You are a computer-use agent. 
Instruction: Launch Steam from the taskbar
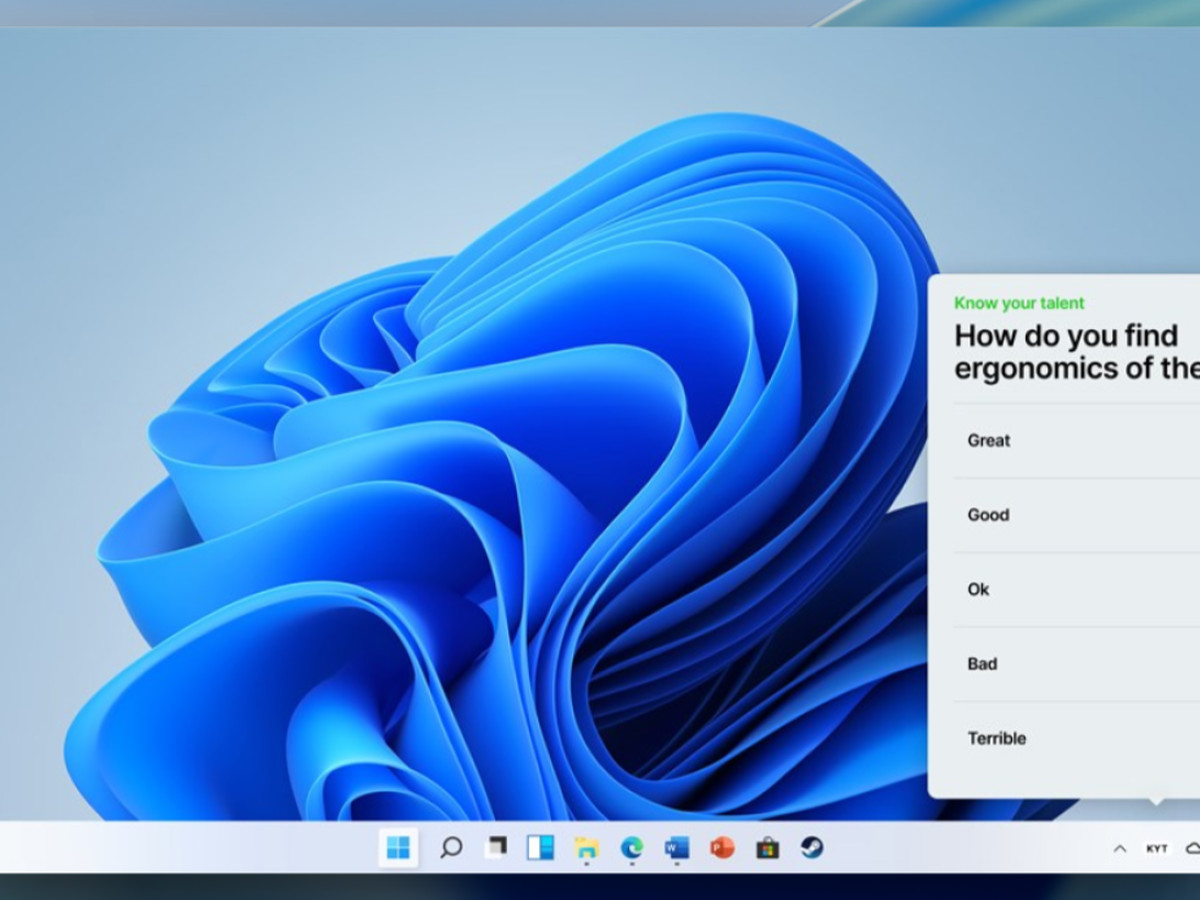click(x=812, y=848)
